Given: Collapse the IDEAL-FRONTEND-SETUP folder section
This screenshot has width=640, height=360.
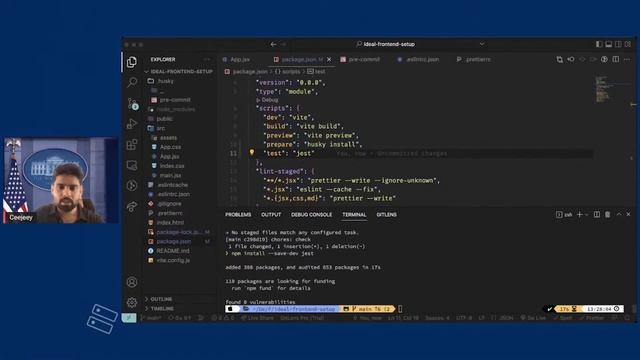Looking at the screenshot, I should click(x=179, y=71).
